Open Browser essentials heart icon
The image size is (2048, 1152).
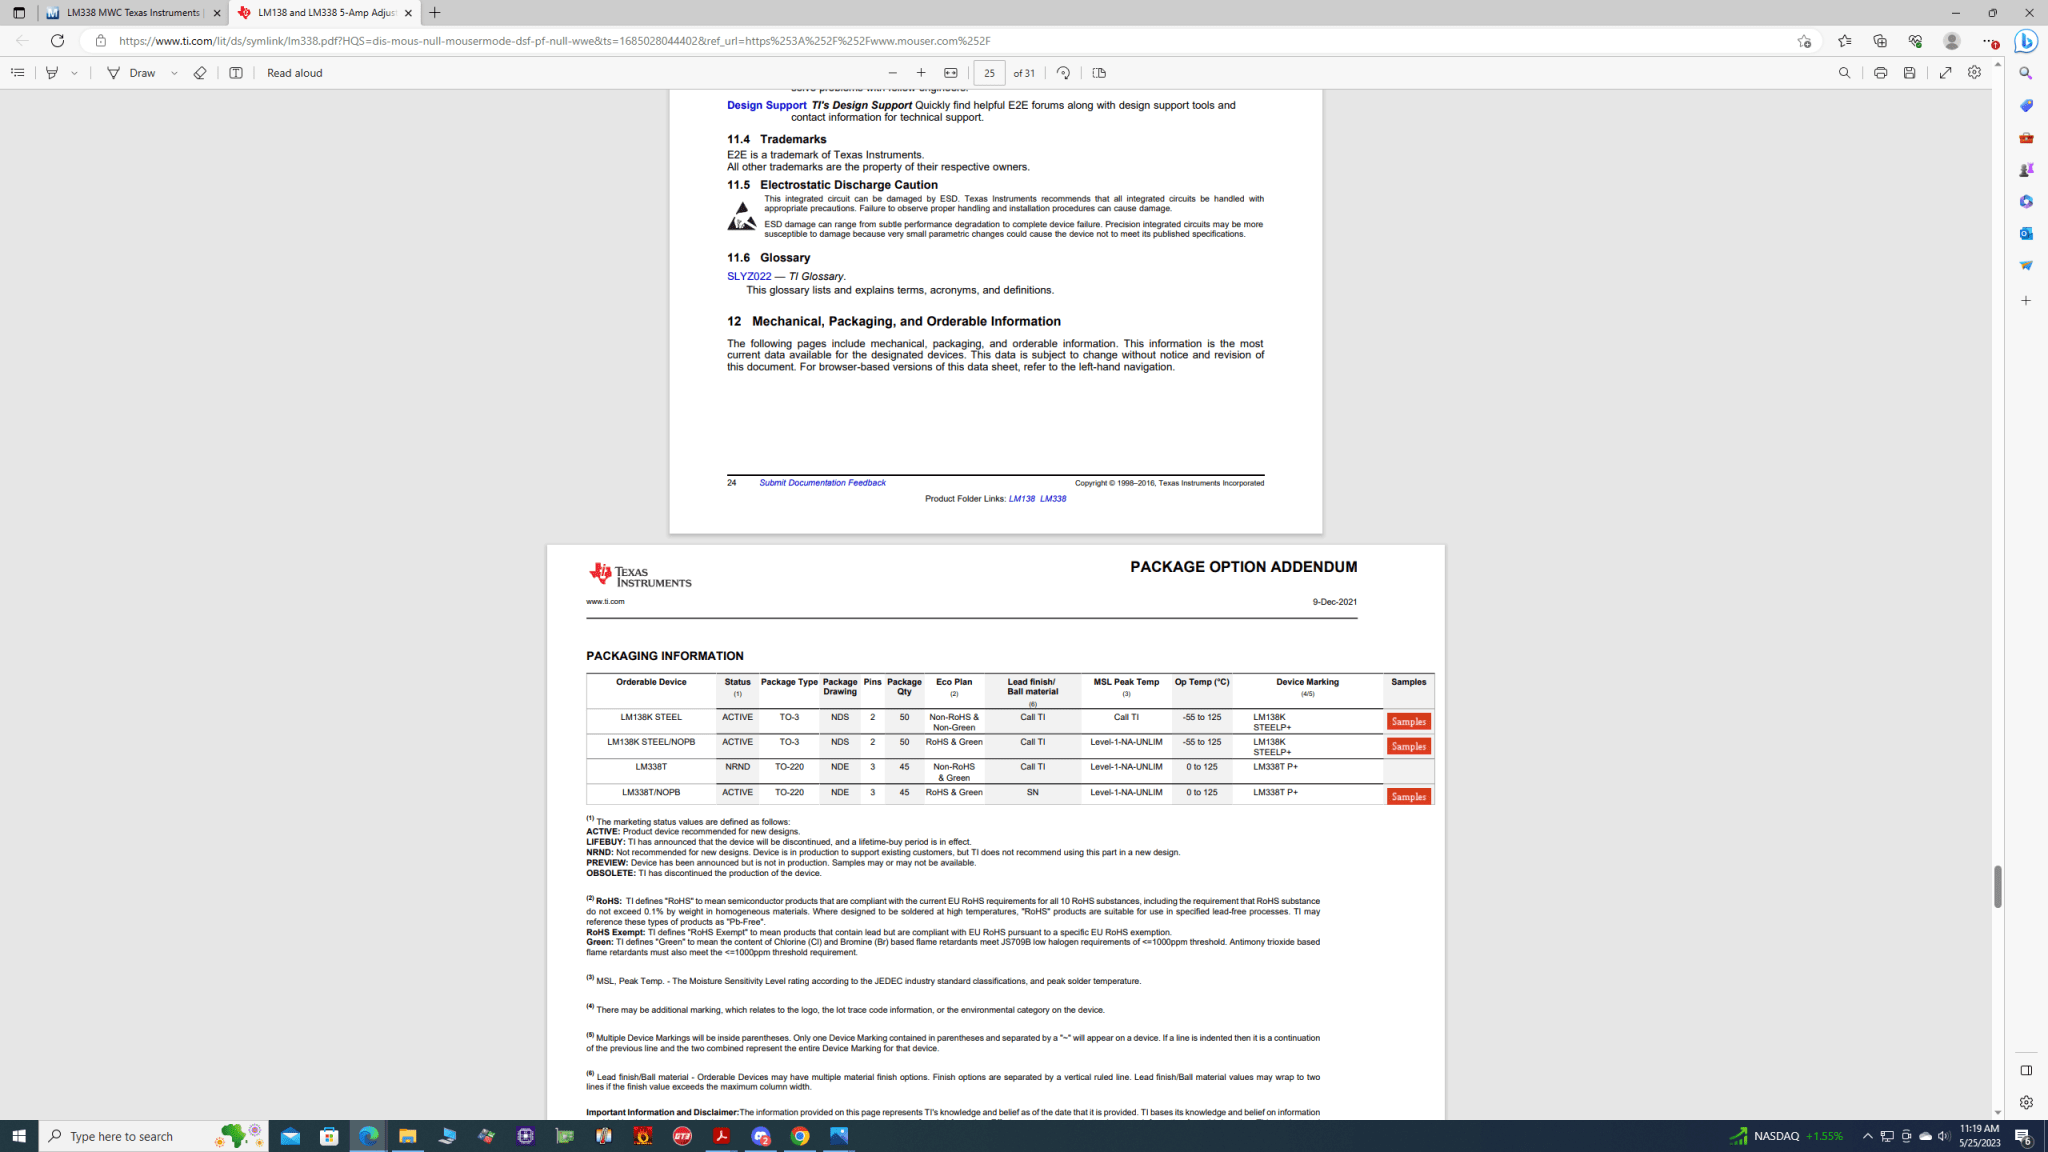(1915, 41)
